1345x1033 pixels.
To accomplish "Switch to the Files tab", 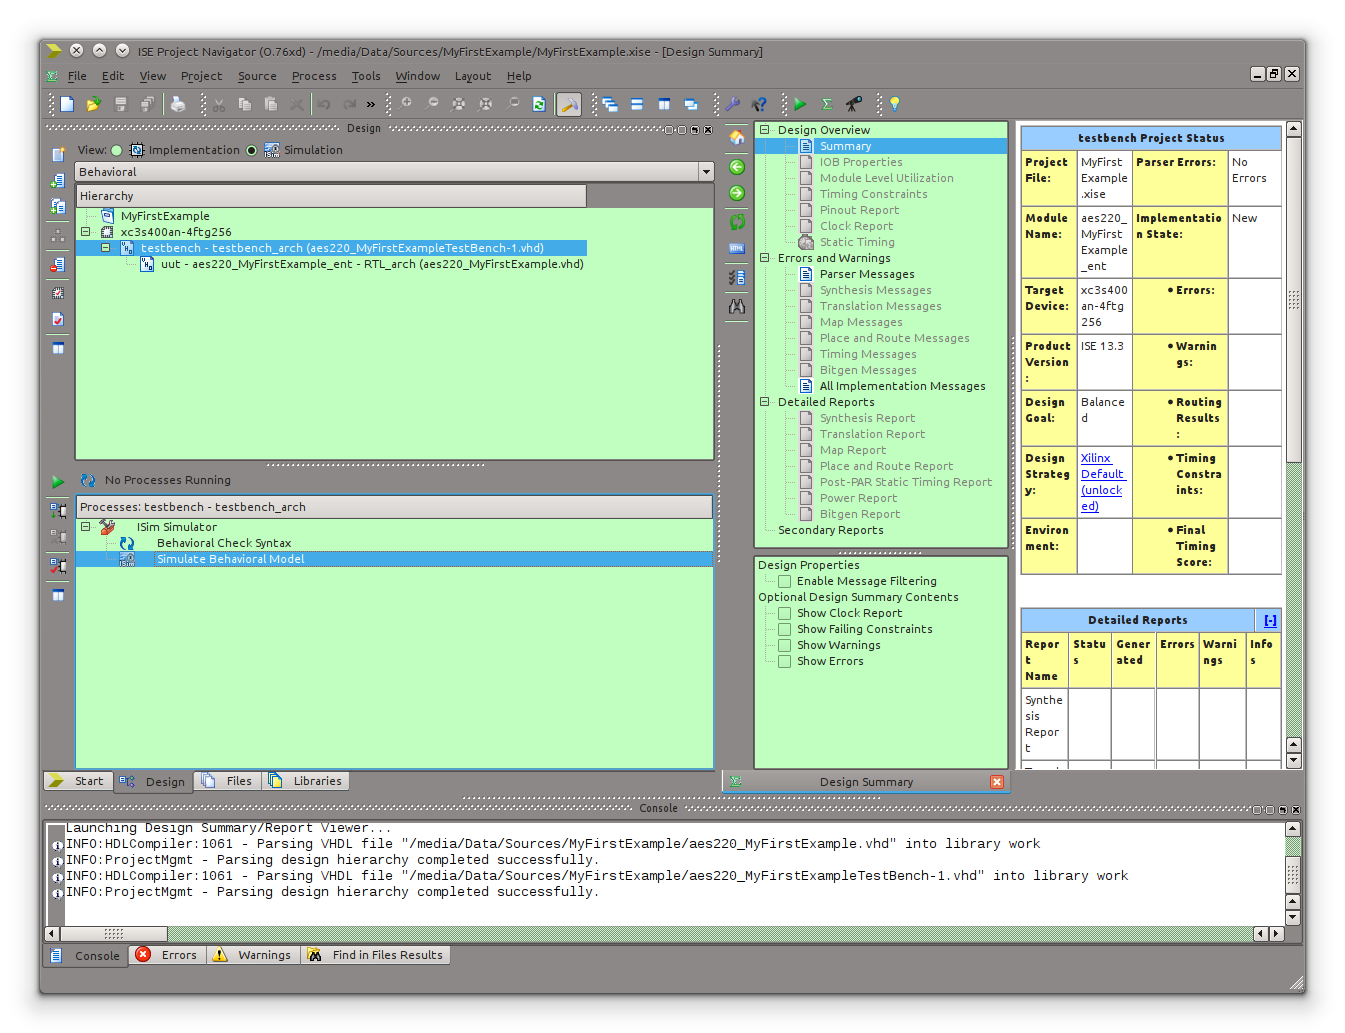I will [x=227, y=781].
